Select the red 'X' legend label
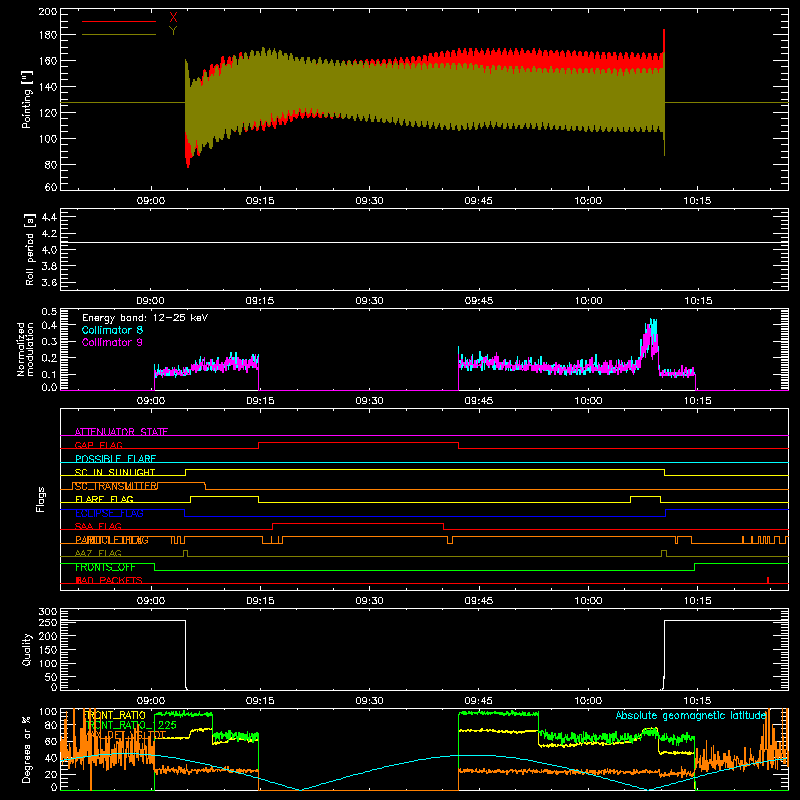The image size is (800, 800). pyautogui.click(x=173, y=18)
